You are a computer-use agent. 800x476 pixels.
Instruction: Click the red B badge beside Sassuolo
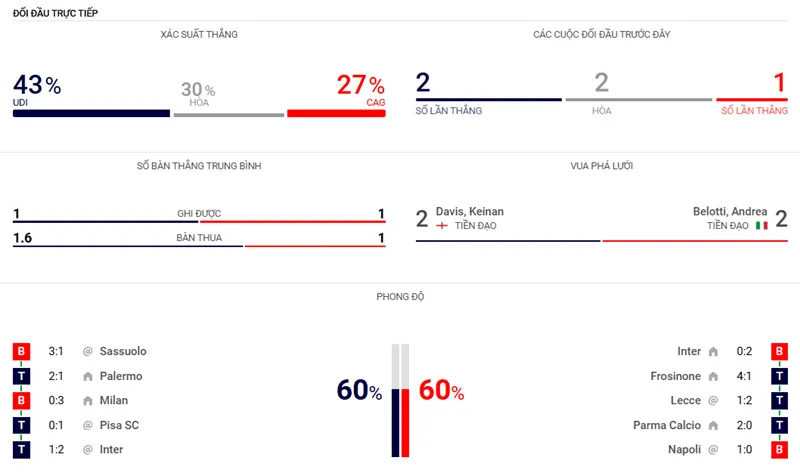point(21,351)
